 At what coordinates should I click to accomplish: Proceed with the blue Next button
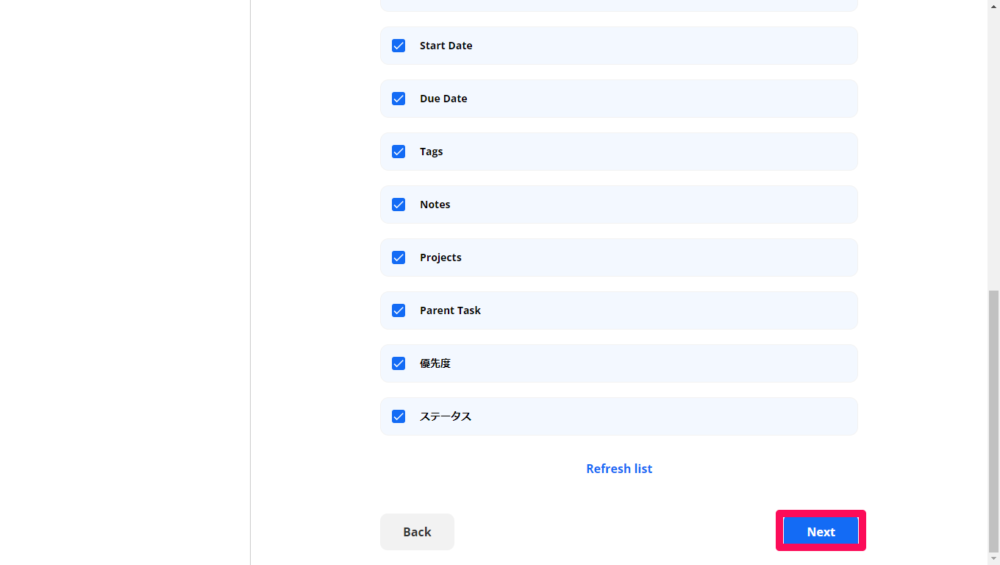coord(820,532)
